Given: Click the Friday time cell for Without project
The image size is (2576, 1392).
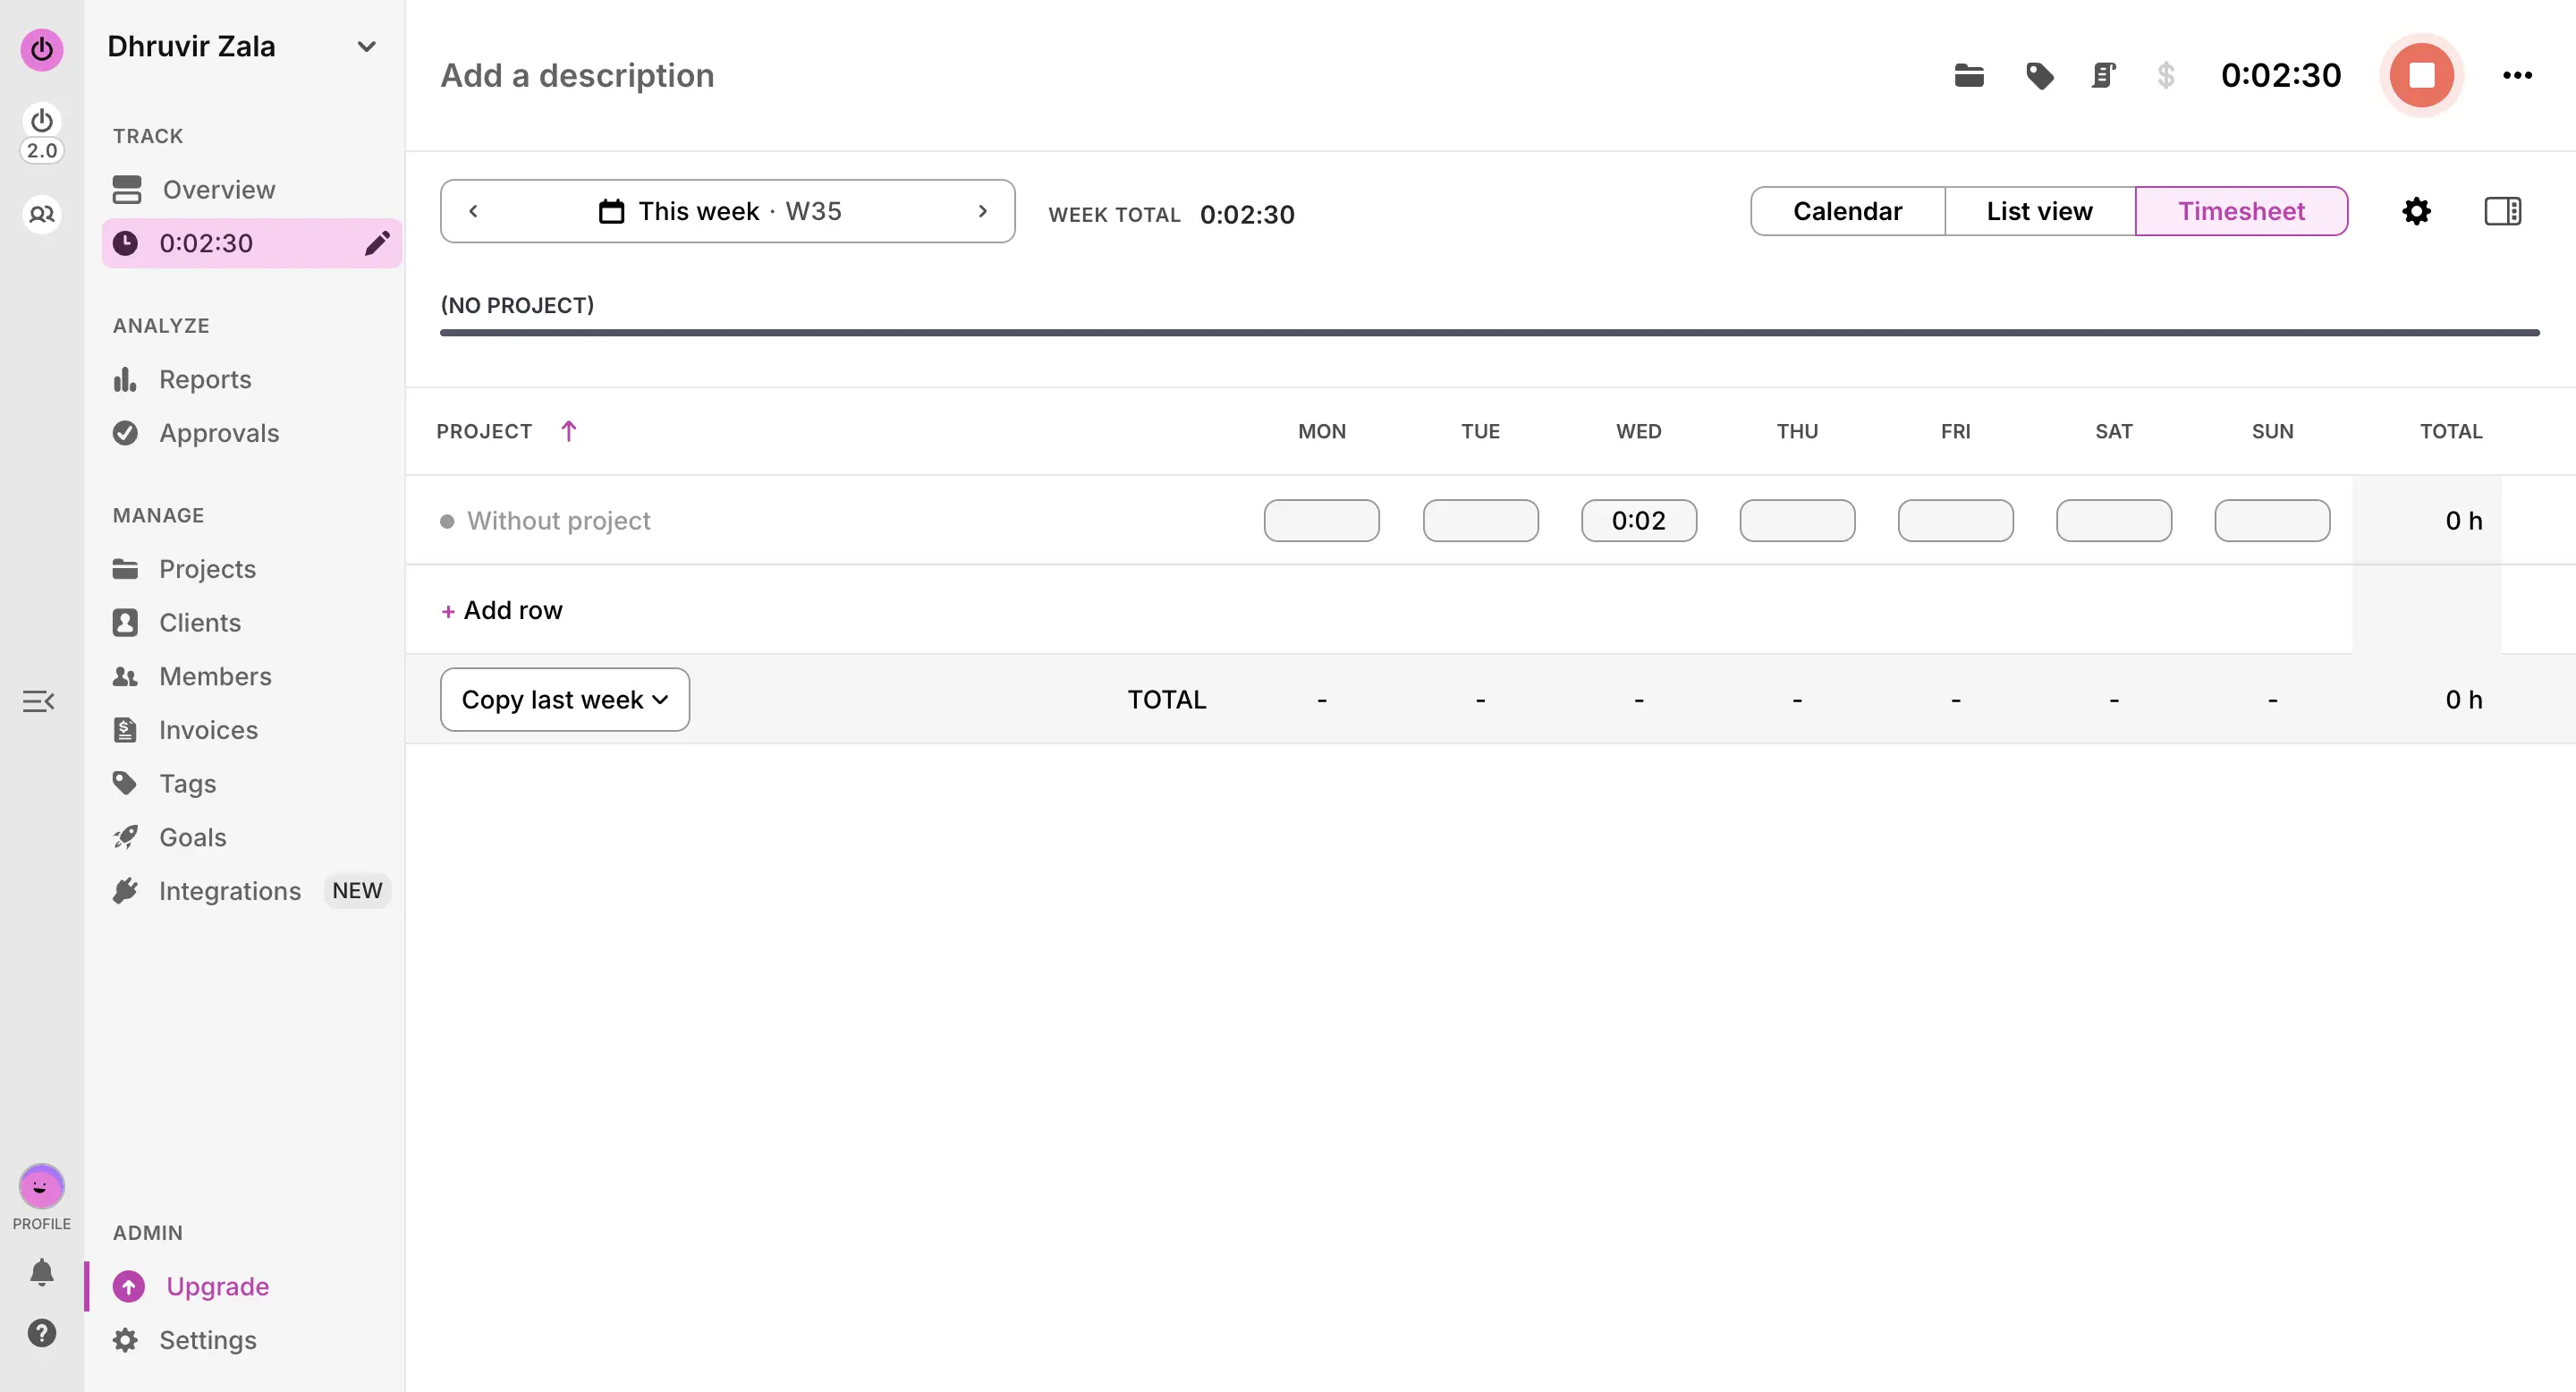Looking at the screenshot, I should 1955,520.
